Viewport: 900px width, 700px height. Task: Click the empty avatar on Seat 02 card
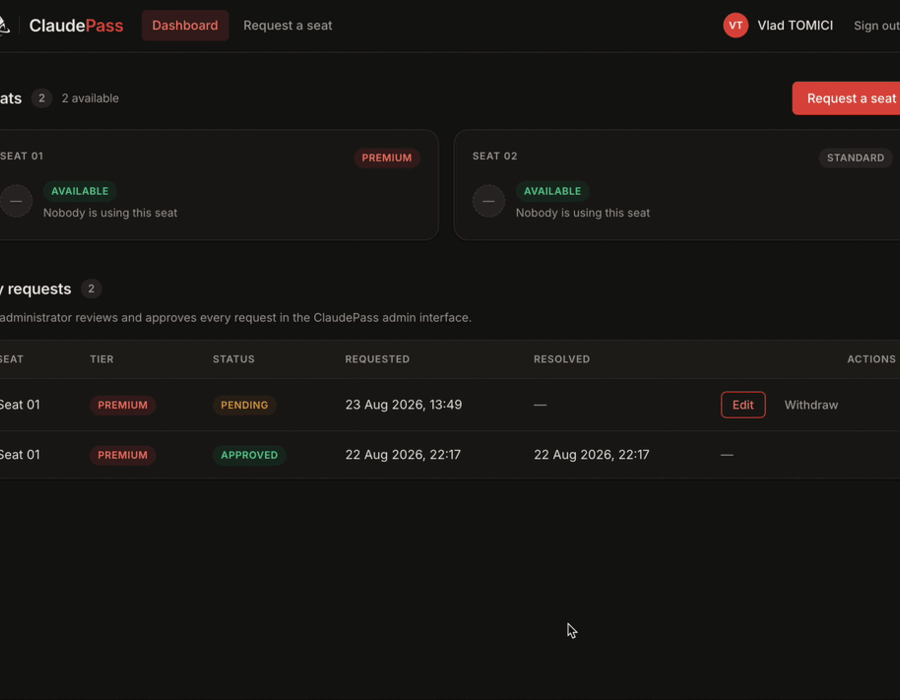pyautogui.click(x=488, y=201)
